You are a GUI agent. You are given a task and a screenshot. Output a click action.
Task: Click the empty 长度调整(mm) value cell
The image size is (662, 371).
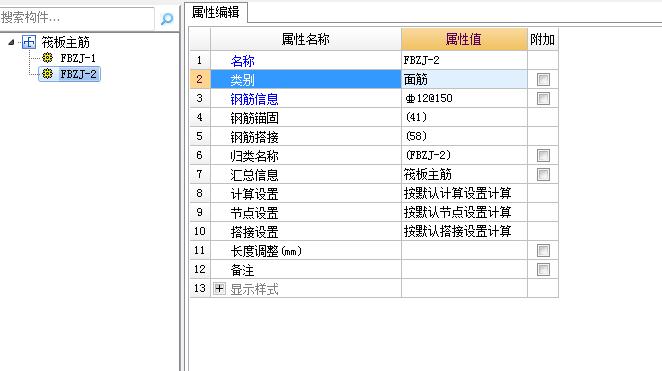pos(464,250)
